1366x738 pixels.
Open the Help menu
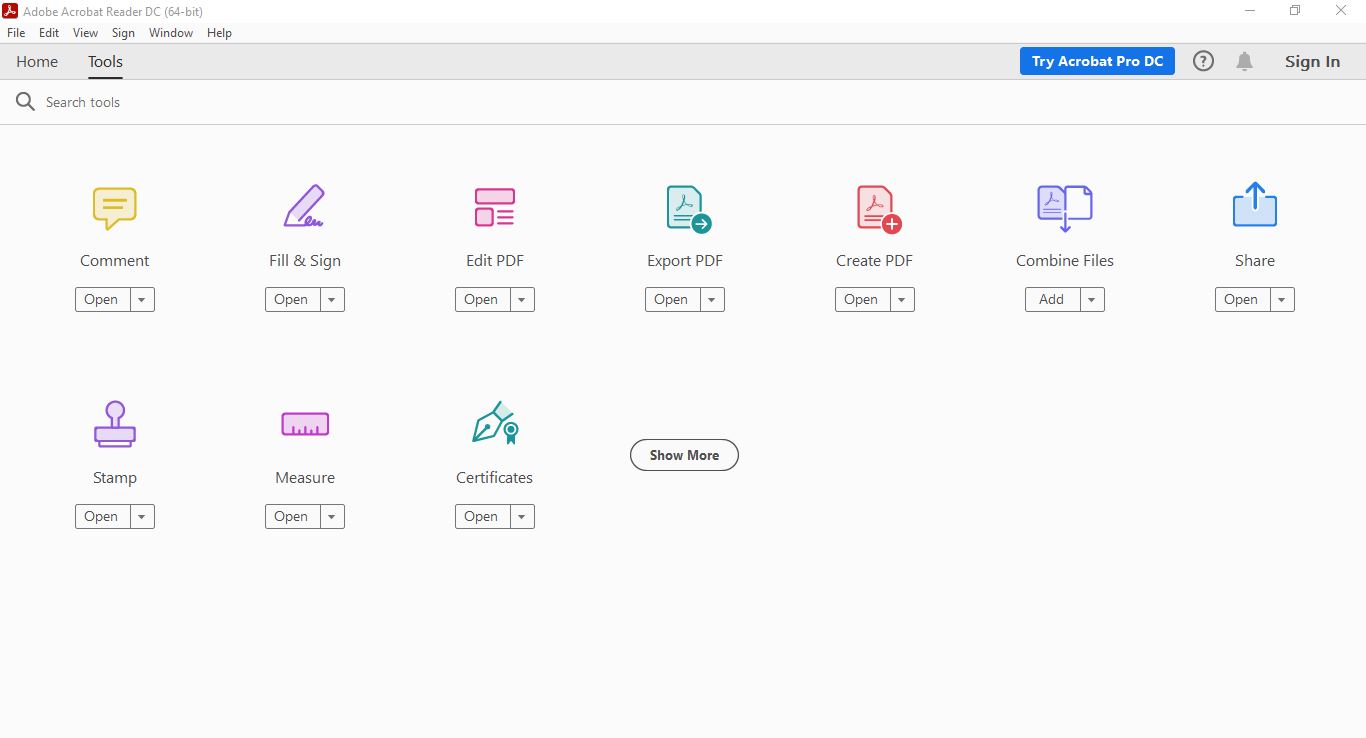click(219, 33)
